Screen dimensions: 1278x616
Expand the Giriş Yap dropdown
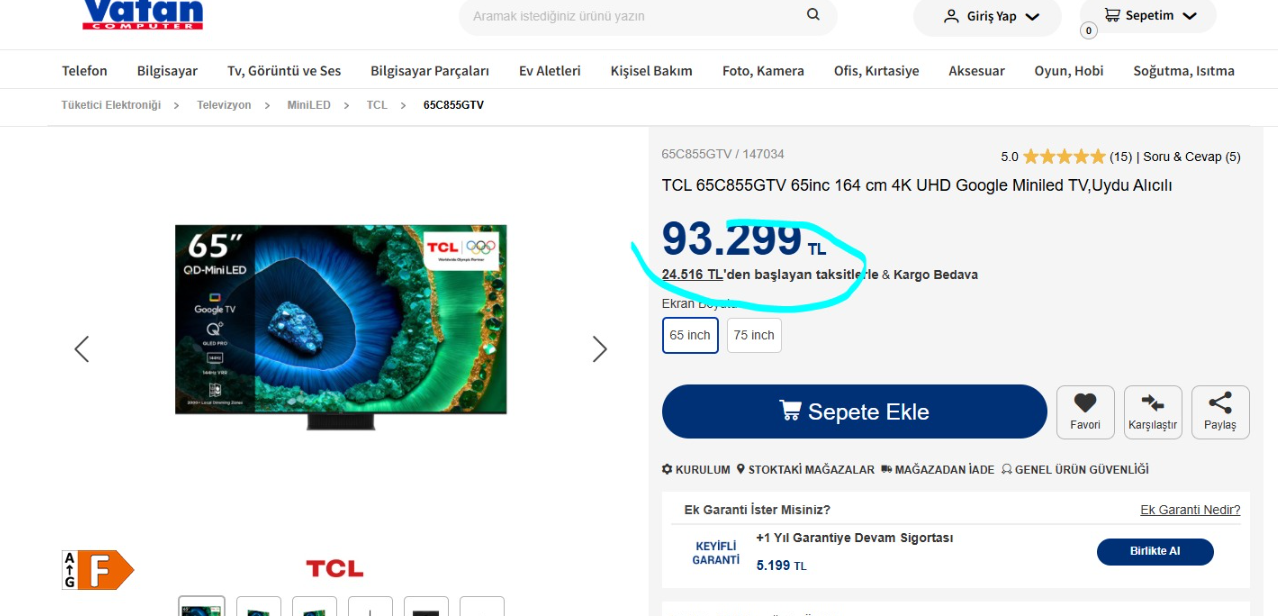pos(987,16)
